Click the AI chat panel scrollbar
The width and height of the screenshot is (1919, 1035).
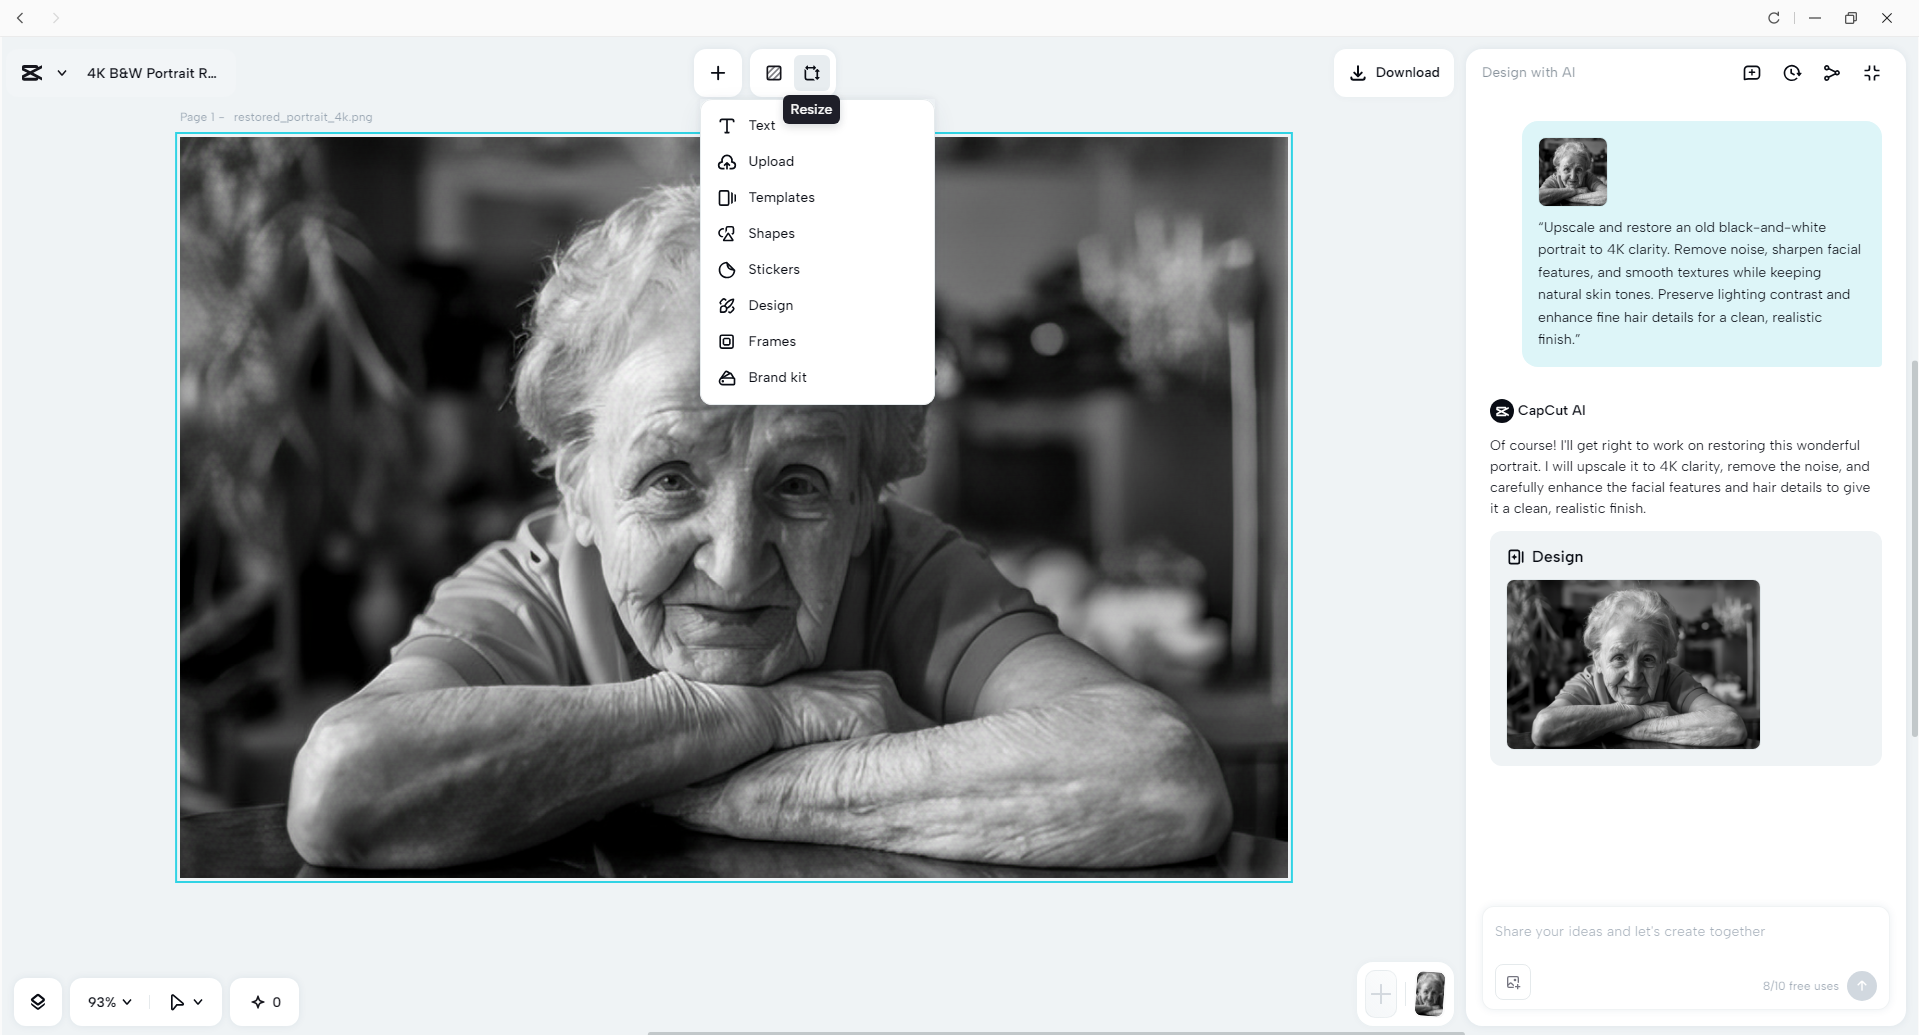point(1915,548)
